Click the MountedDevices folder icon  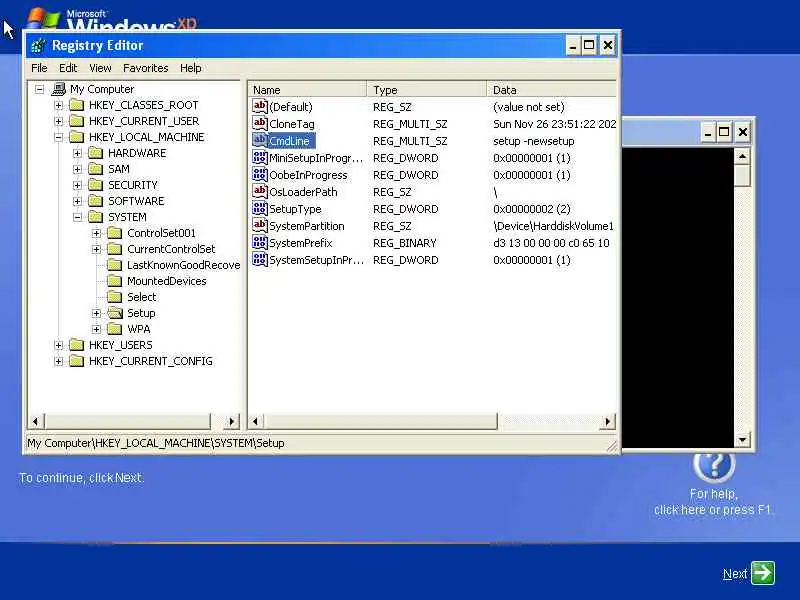click(x=115, y=281)
